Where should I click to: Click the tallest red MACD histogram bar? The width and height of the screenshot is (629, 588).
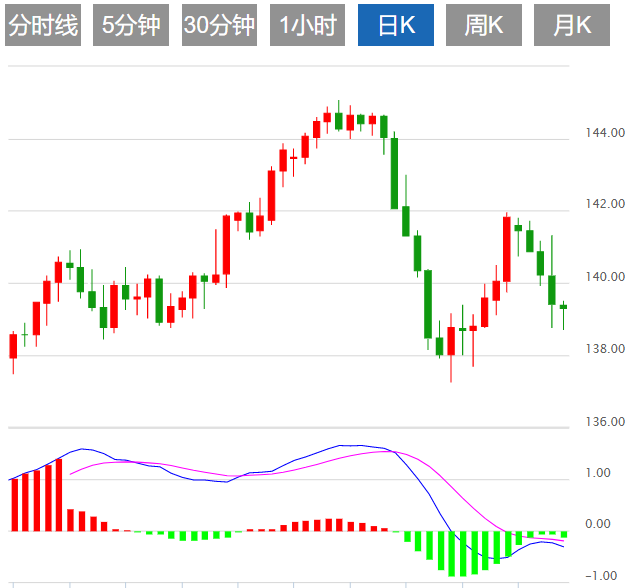[59, 495]
